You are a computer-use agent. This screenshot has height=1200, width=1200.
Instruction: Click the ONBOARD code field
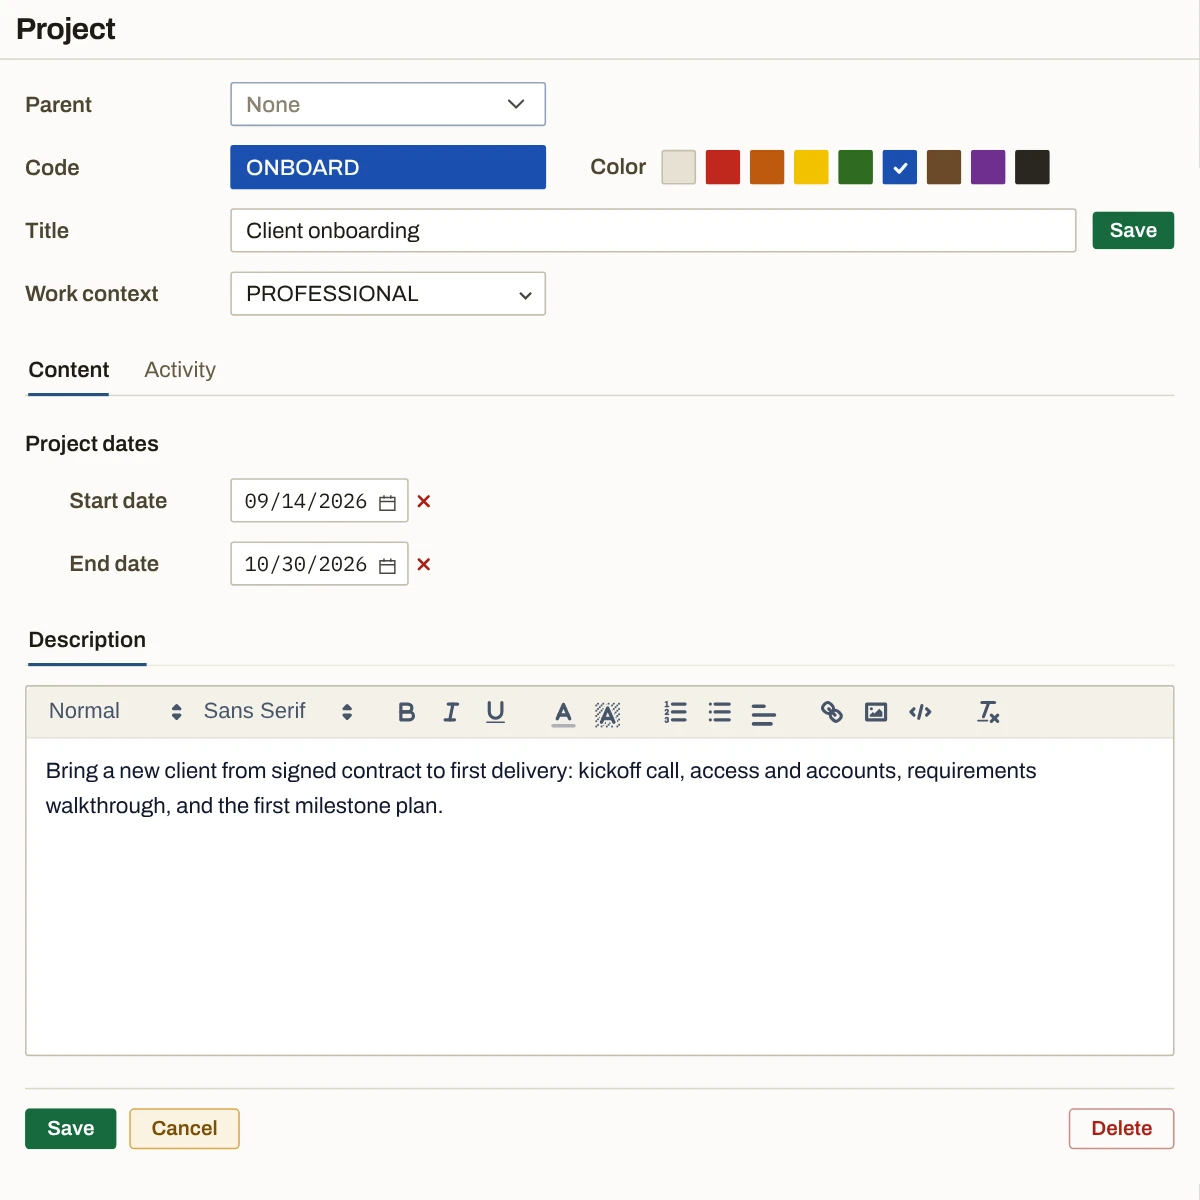pyautogui.click(x=388, y=167)
